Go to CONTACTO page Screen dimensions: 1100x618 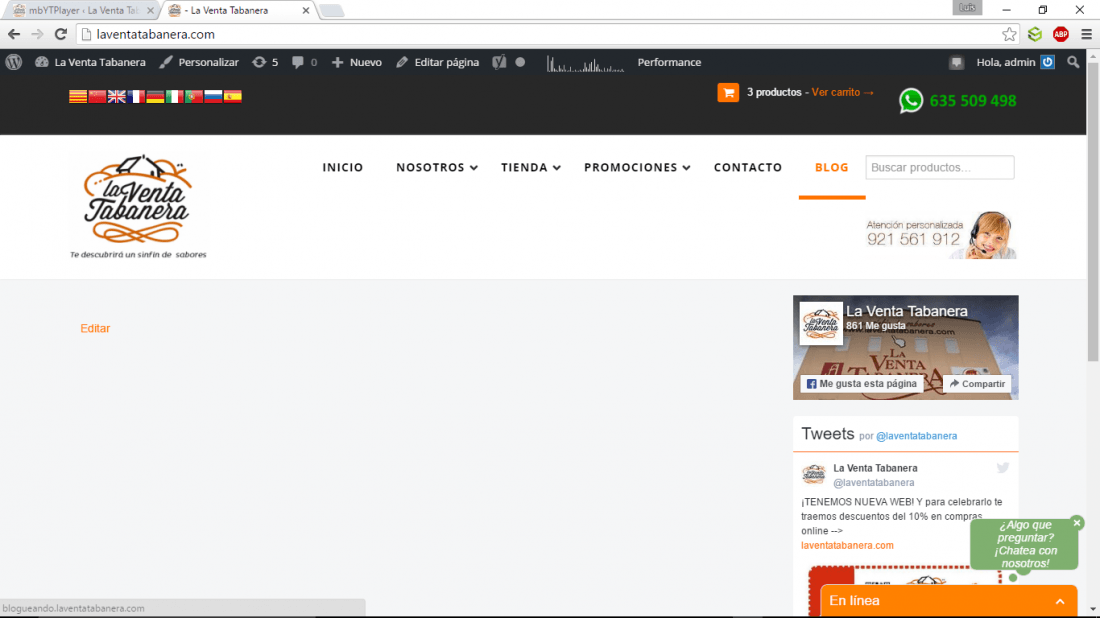[748, 167]
